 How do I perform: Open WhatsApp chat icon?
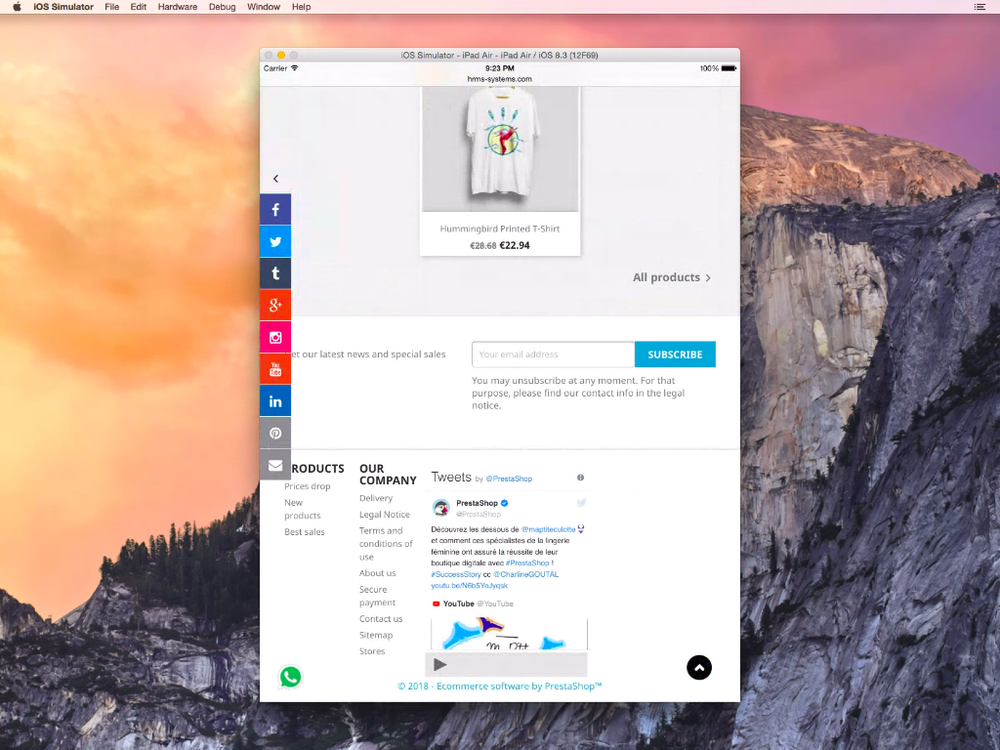click(x=290, y=677)
